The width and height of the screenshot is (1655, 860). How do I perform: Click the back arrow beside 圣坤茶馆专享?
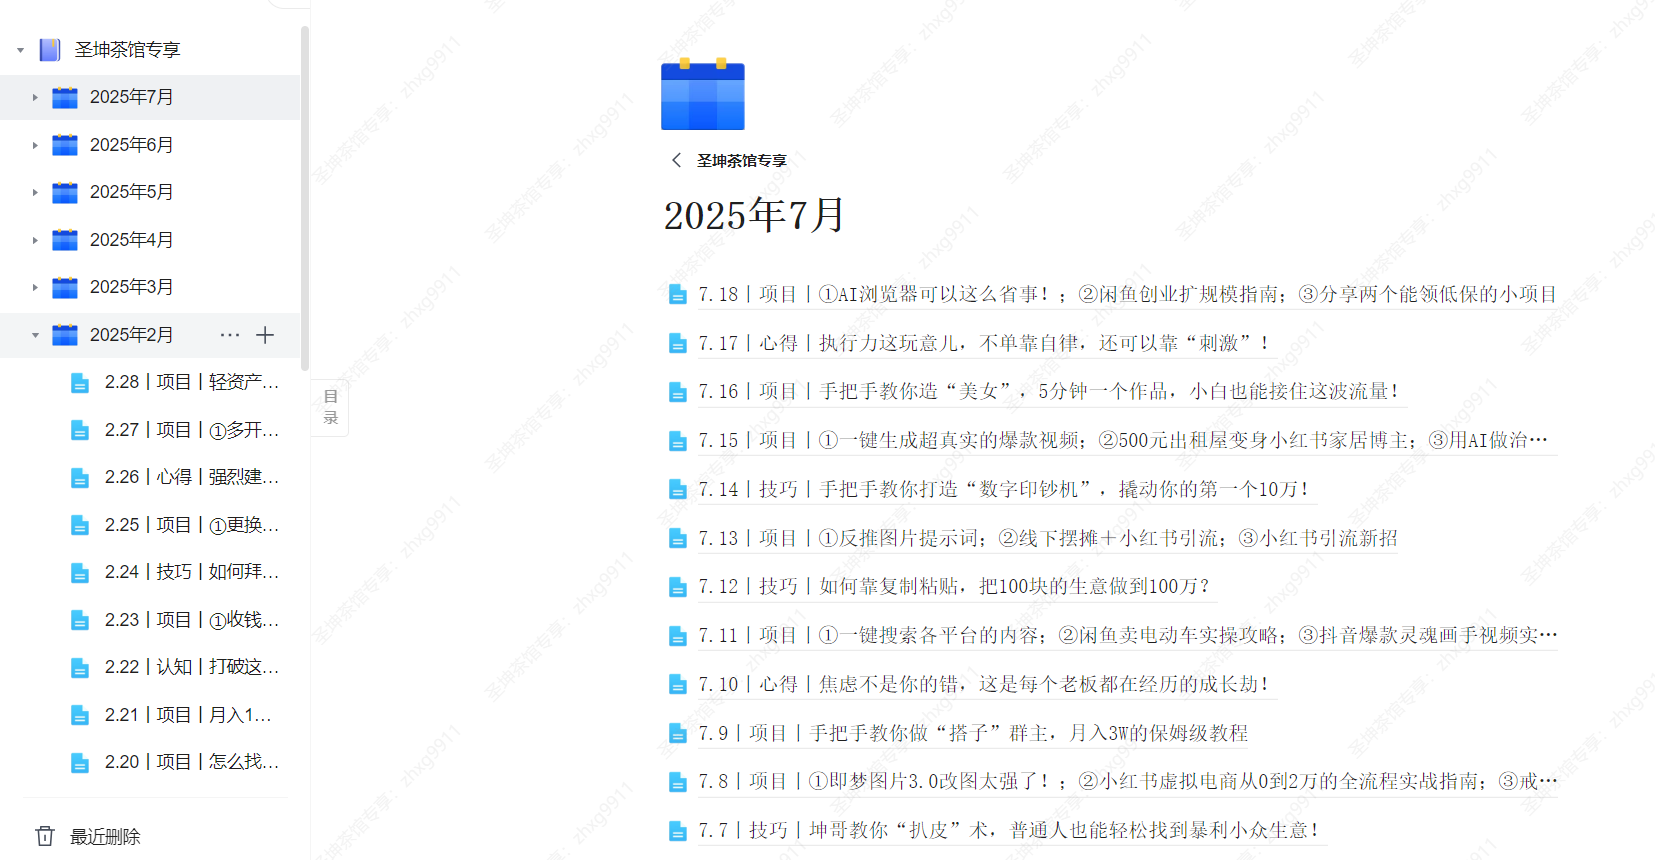click(x=677, y=160)
